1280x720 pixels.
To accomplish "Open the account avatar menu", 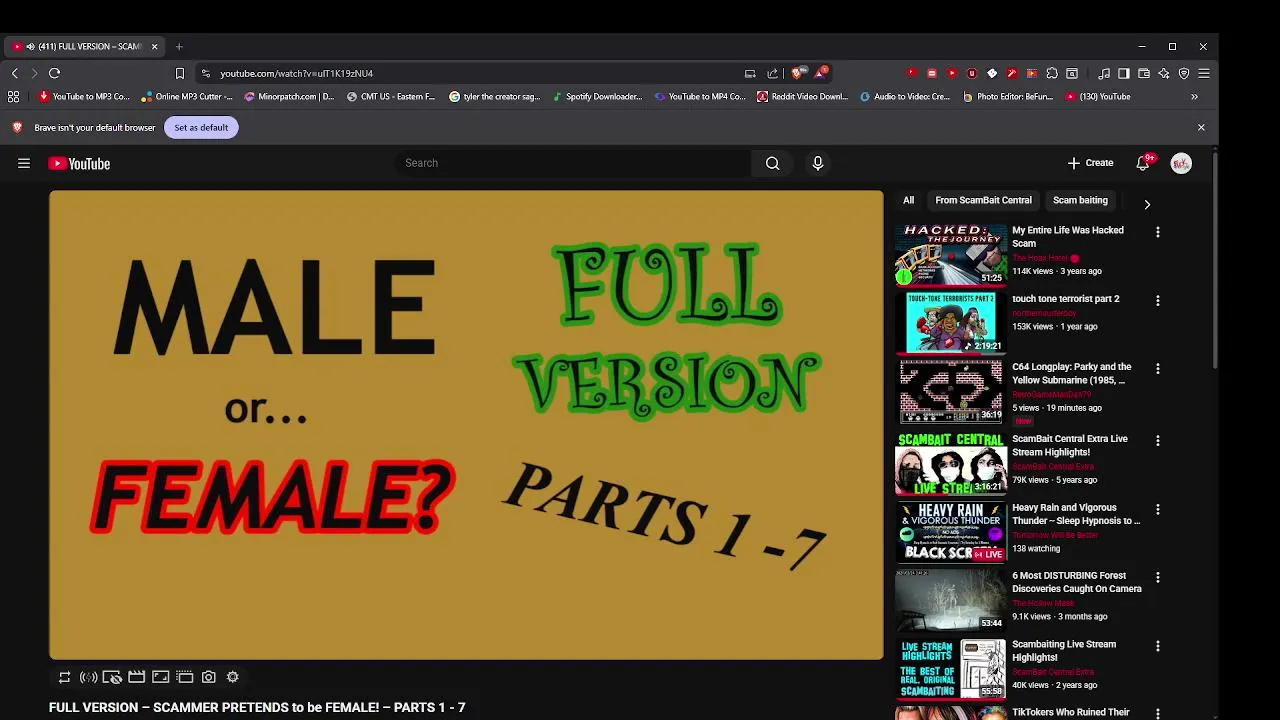I will click(1181, 163).
